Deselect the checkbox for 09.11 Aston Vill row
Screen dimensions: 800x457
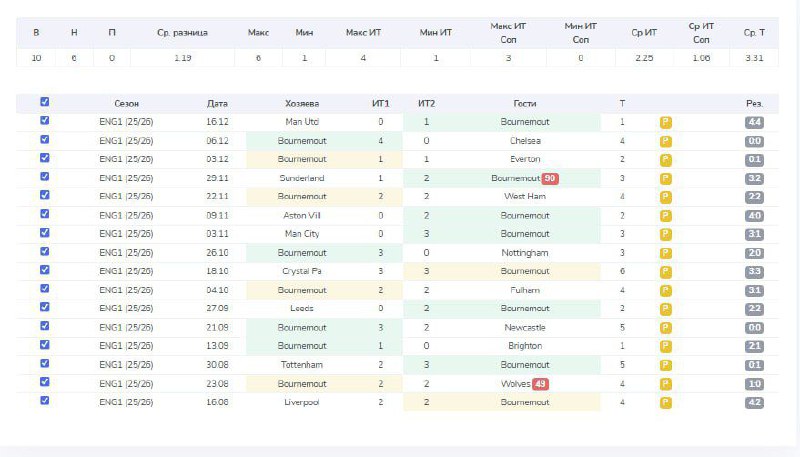coord(44,214)
